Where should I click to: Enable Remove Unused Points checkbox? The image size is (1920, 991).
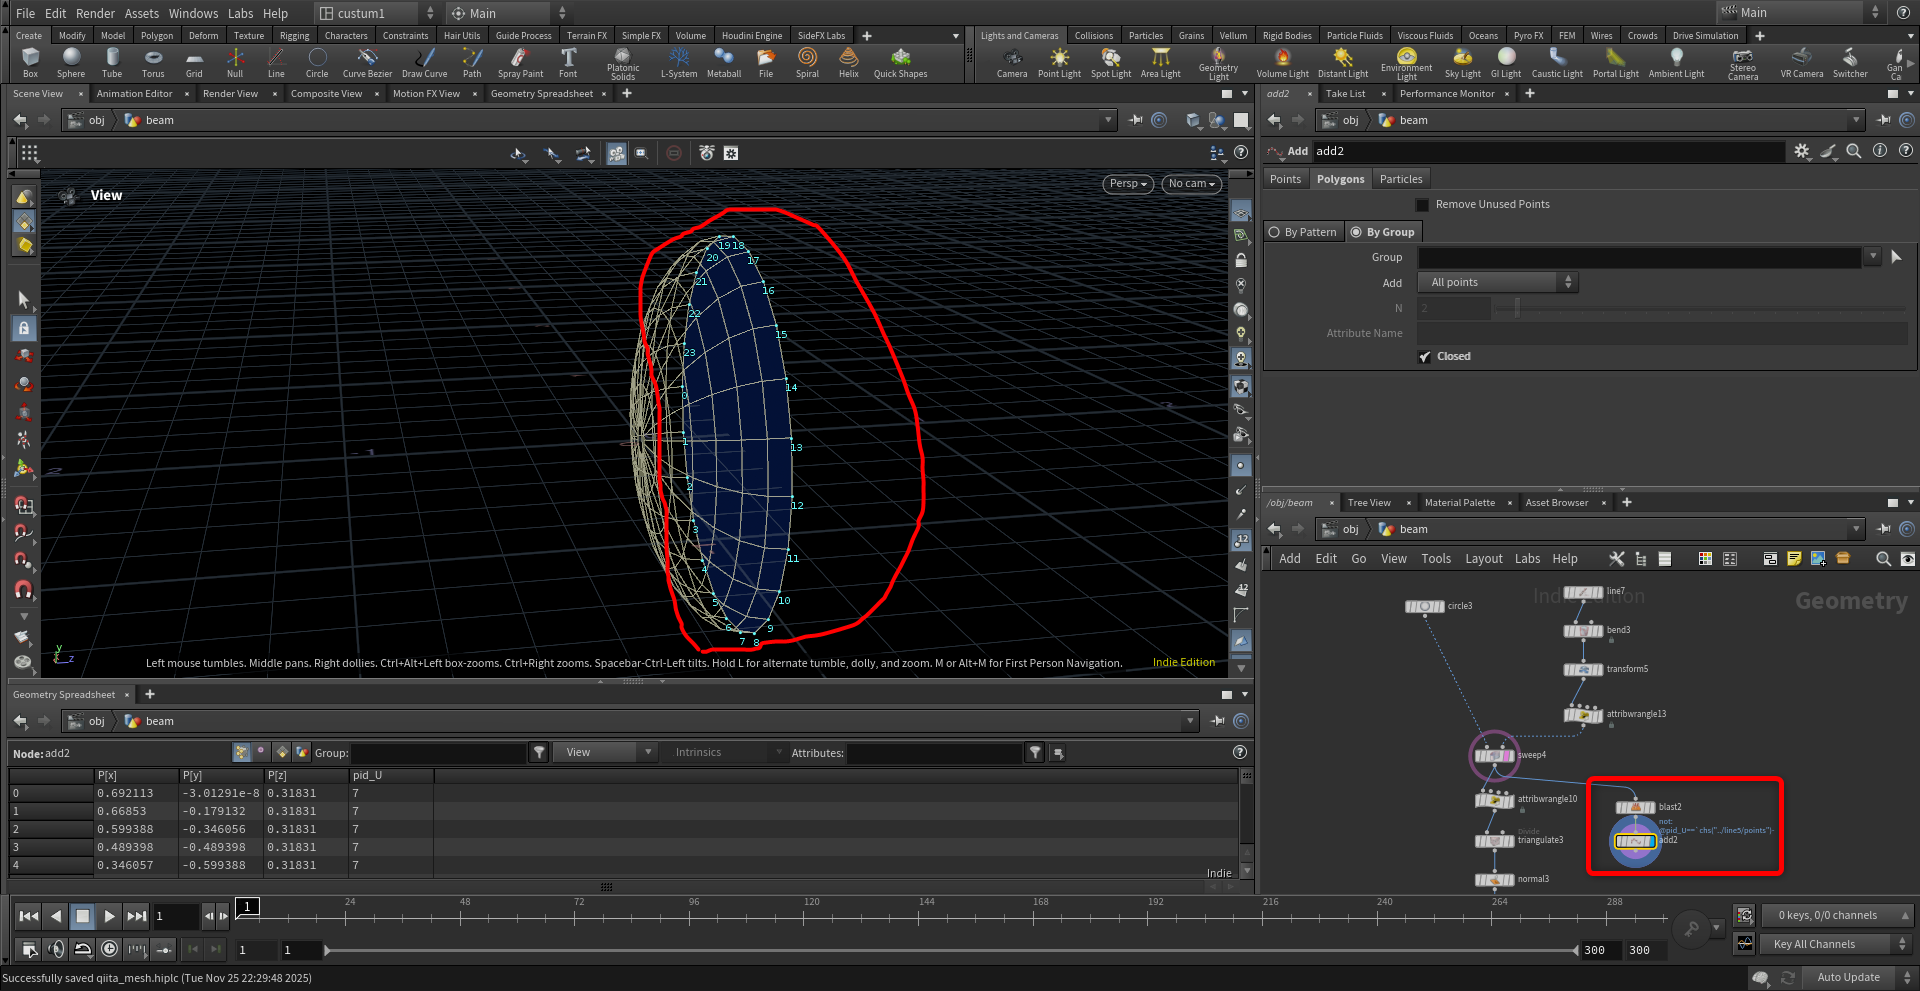1422,205
